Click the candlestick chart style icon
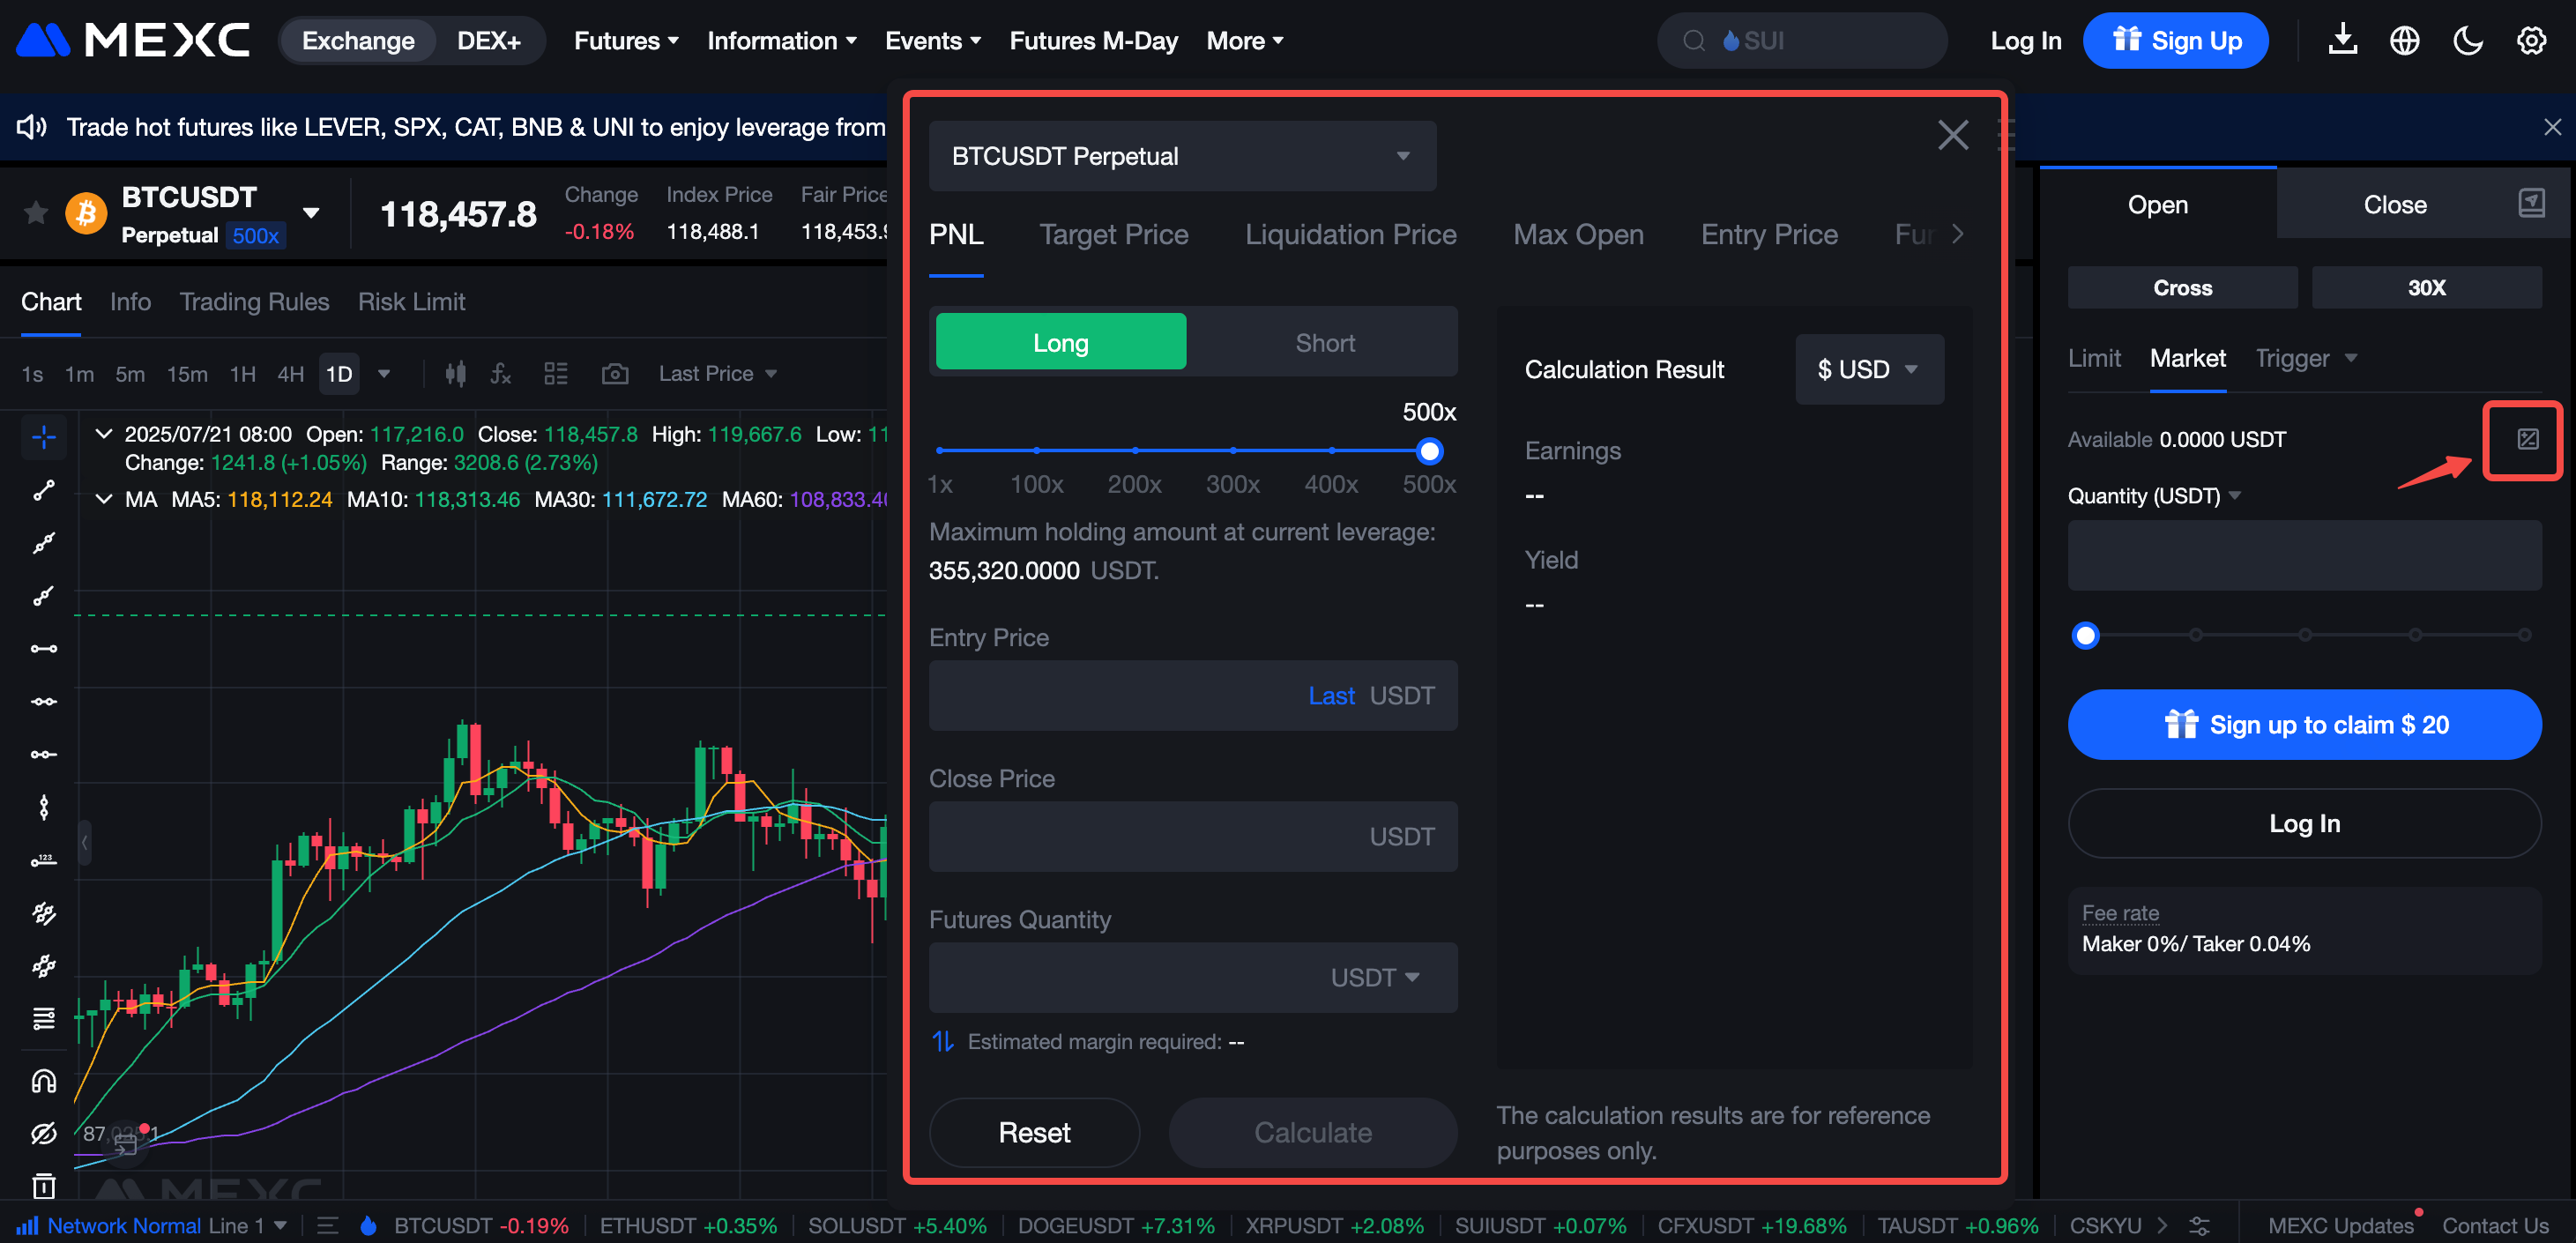 coord(455,374)
